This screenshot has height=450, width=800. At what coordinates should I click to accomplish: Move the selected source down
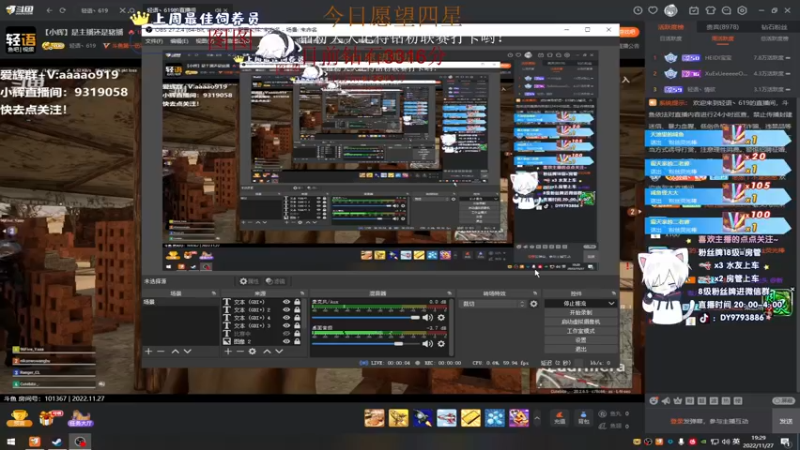click(x=279, y=352)
